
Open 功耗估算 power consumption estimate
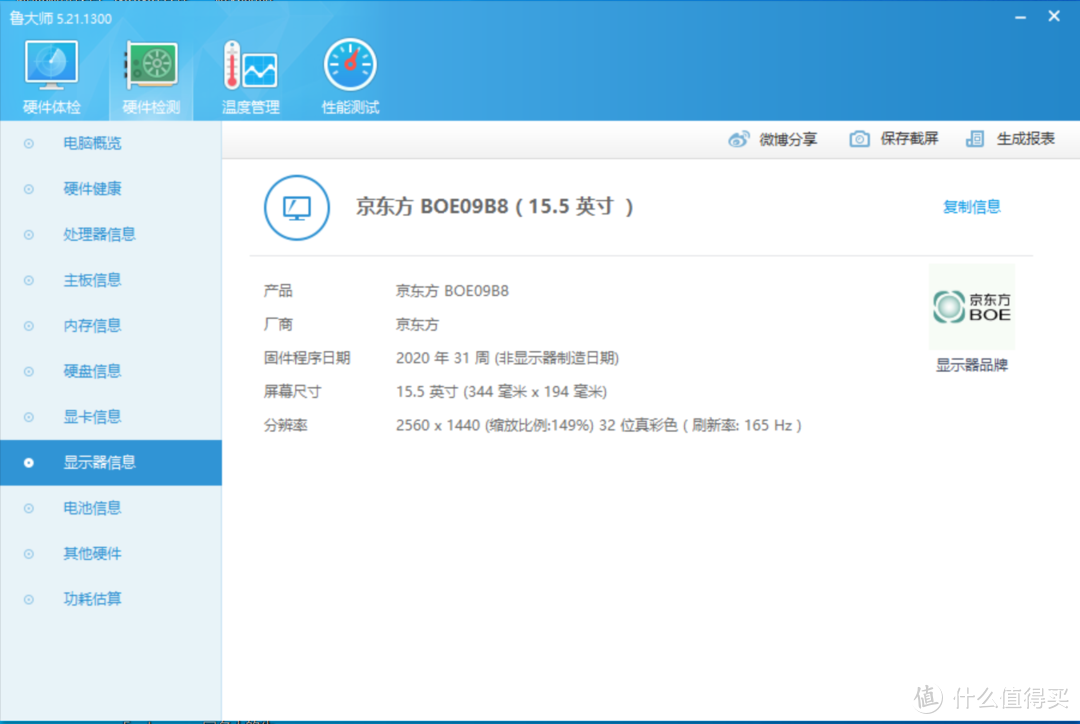(x=93, y=599)
